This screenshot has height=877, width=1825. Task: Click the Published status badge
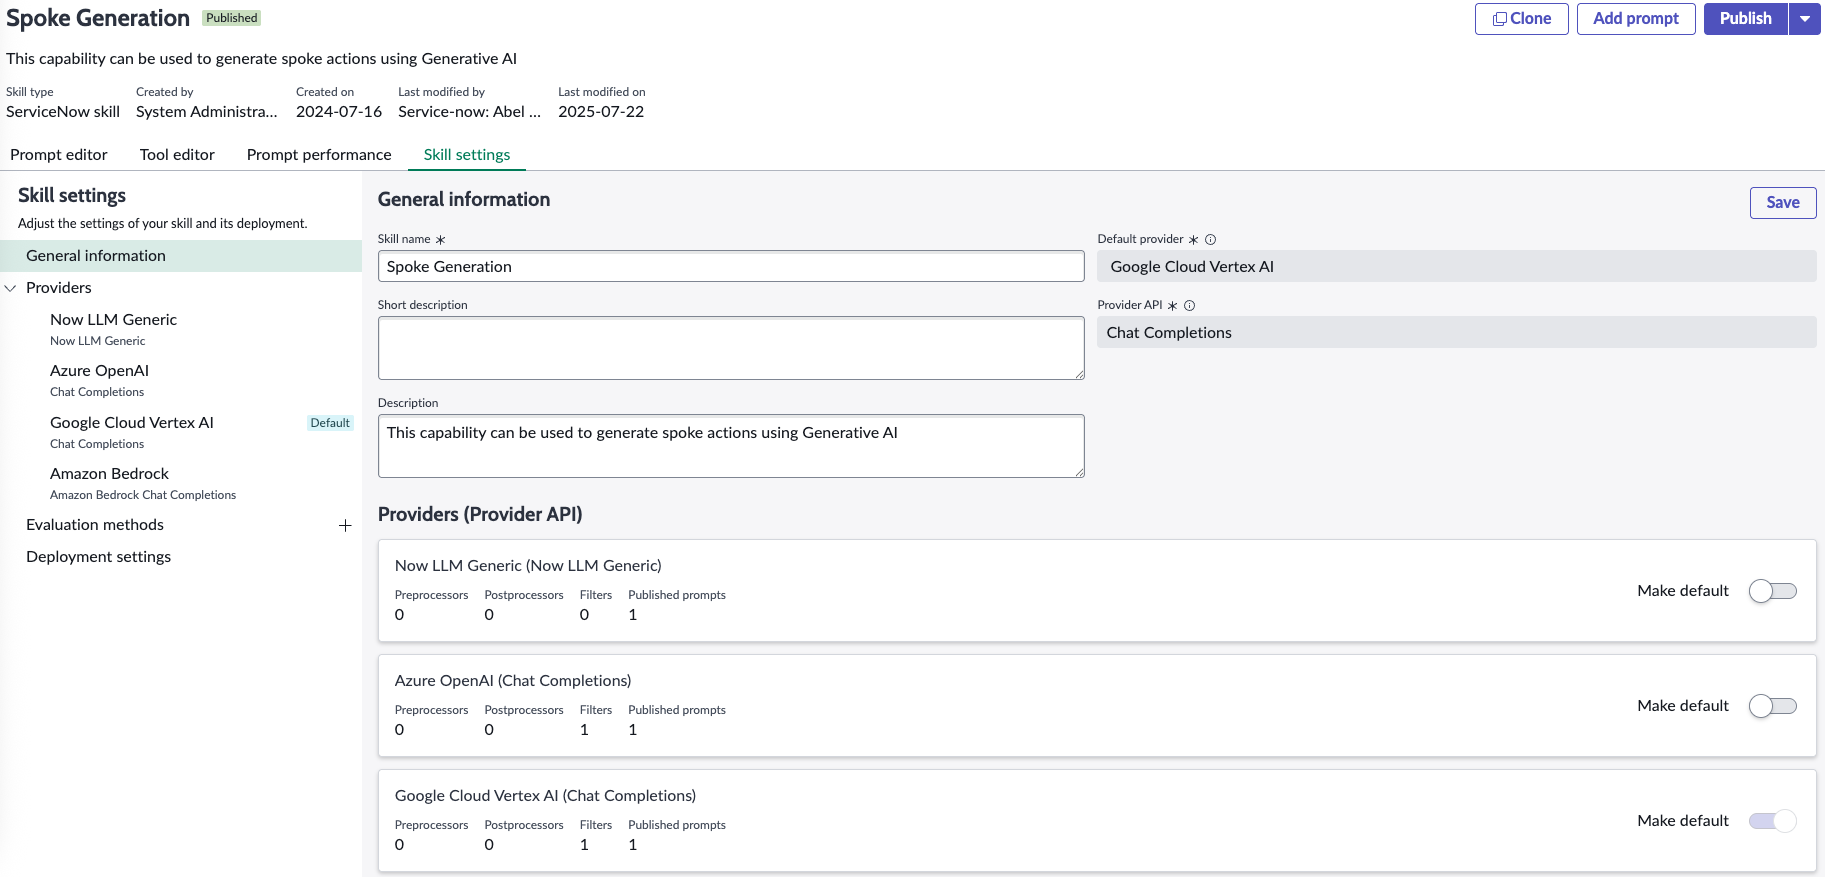click(x=232, y=18)
